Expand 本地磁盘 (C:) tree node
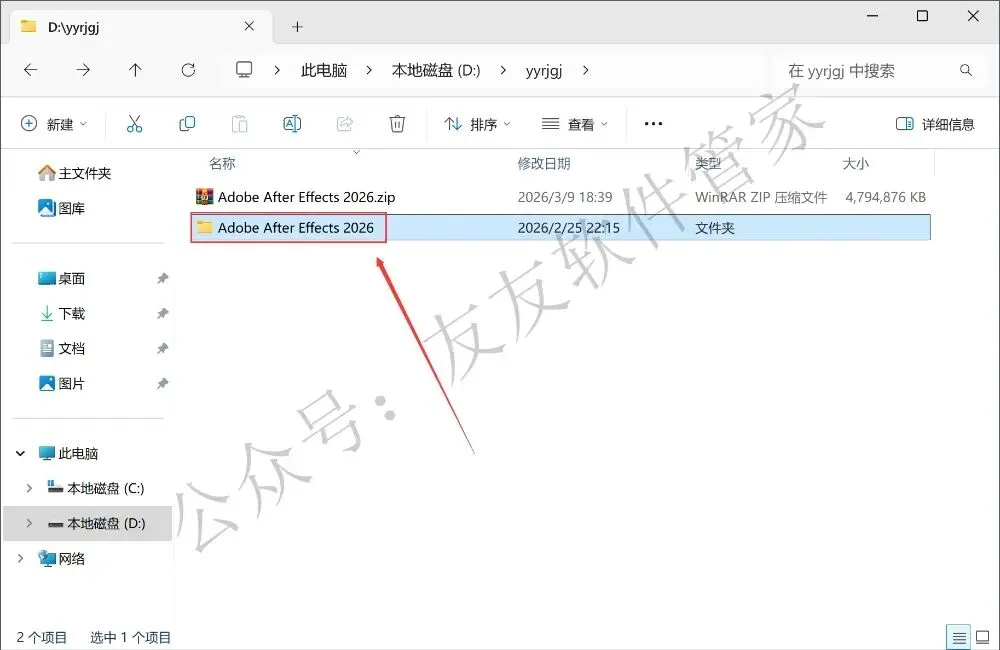 pyautogui.click(x=29, y=489)
